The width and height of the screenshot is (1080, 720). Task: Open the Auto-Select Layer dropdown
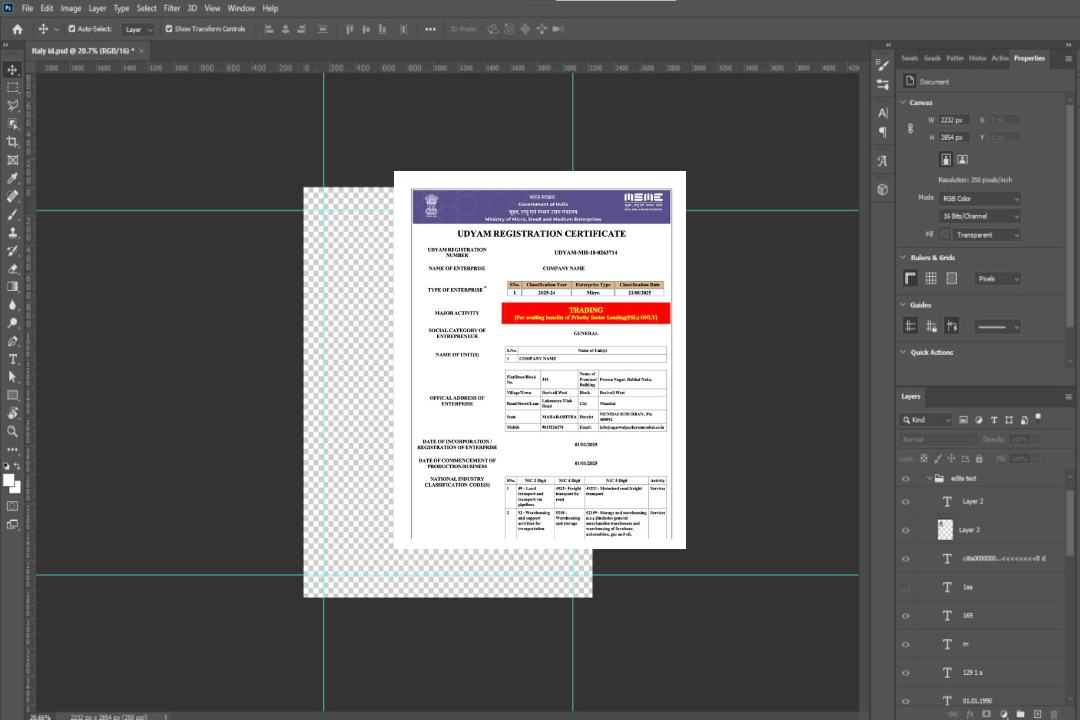138,29
